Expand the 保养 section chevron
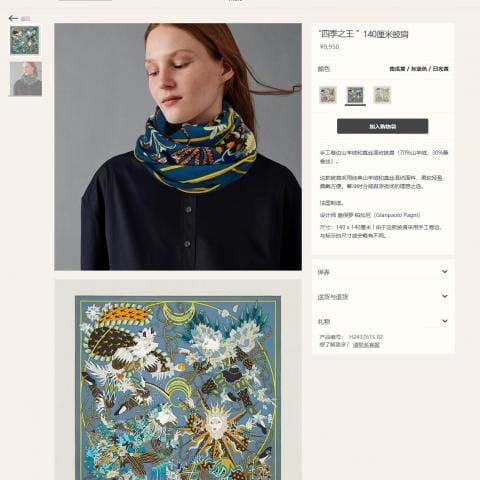 pyautogui.click(x=444, y=271)
